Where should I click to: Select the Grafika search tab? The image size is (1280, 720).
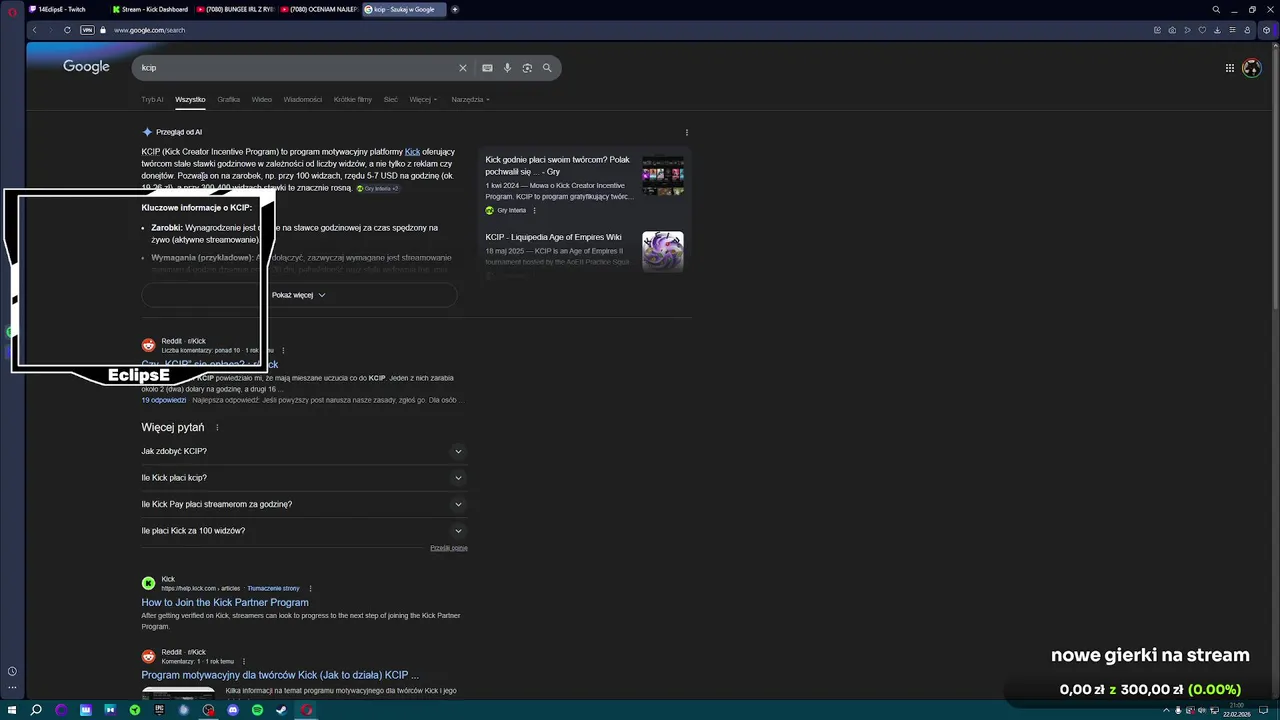pyautogui.click(x=229, y=100)
